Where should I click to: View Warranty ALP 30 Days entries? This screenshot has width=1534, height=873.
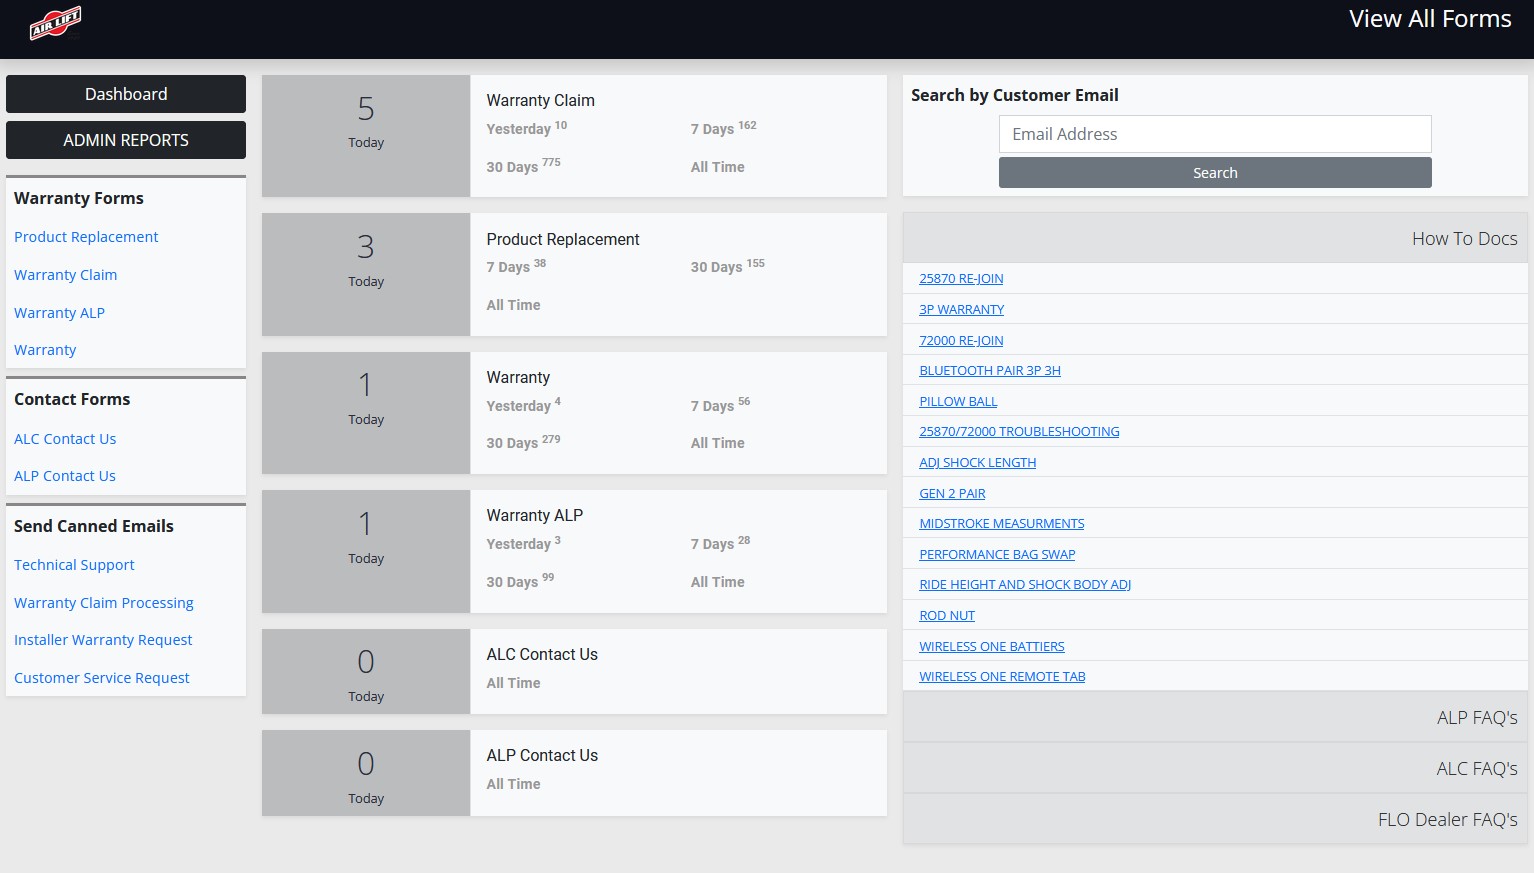(x=520, y=581)
